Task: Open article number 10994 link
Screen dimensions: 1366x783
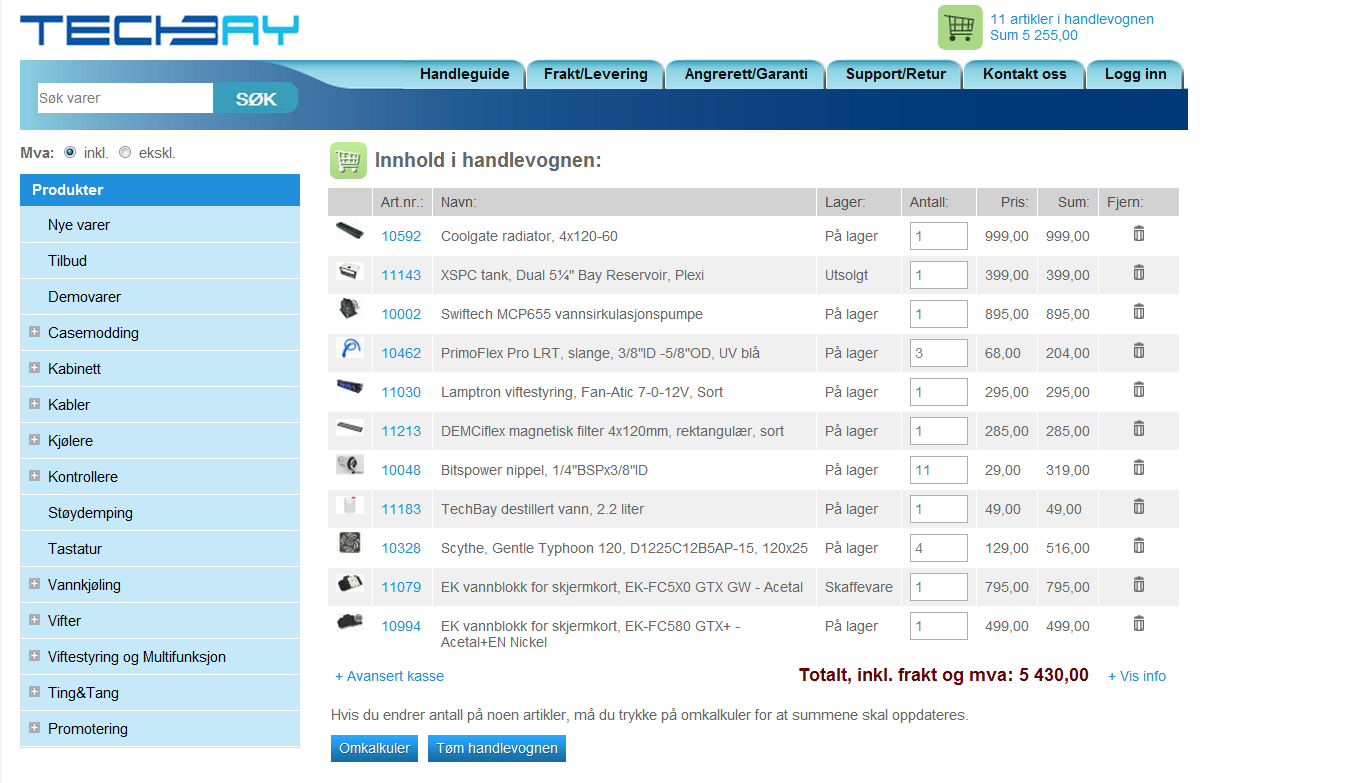Action: 401,626
